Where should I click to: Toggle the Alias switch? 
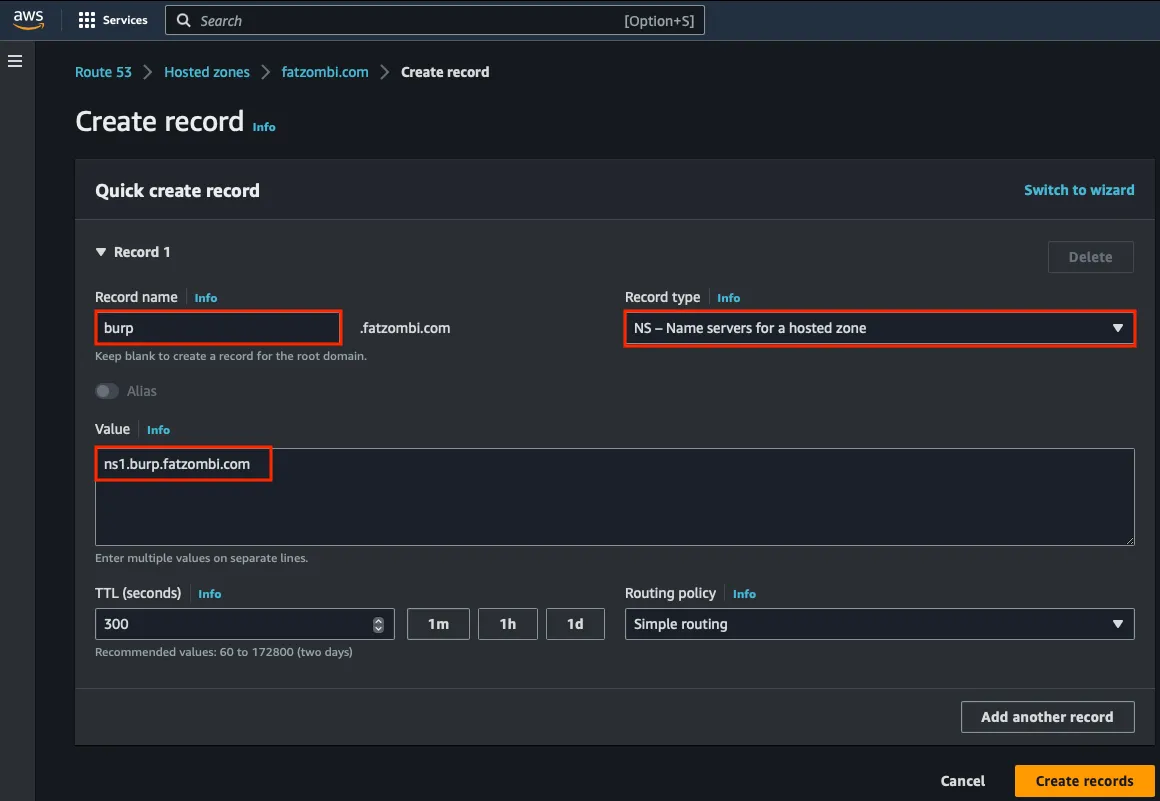[107, 391]
